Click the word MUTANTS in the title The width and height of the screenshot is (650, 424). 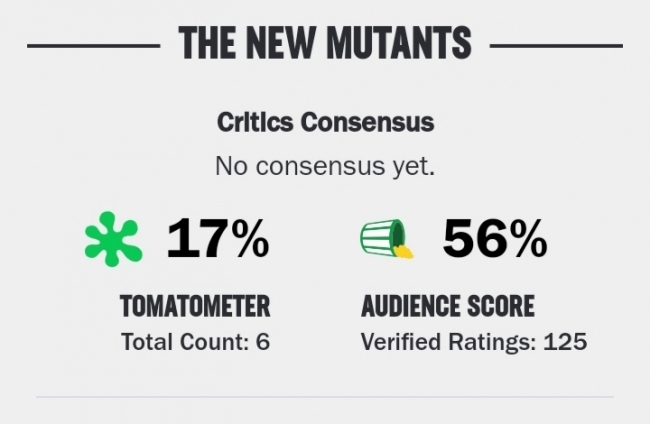pos(399,43)
